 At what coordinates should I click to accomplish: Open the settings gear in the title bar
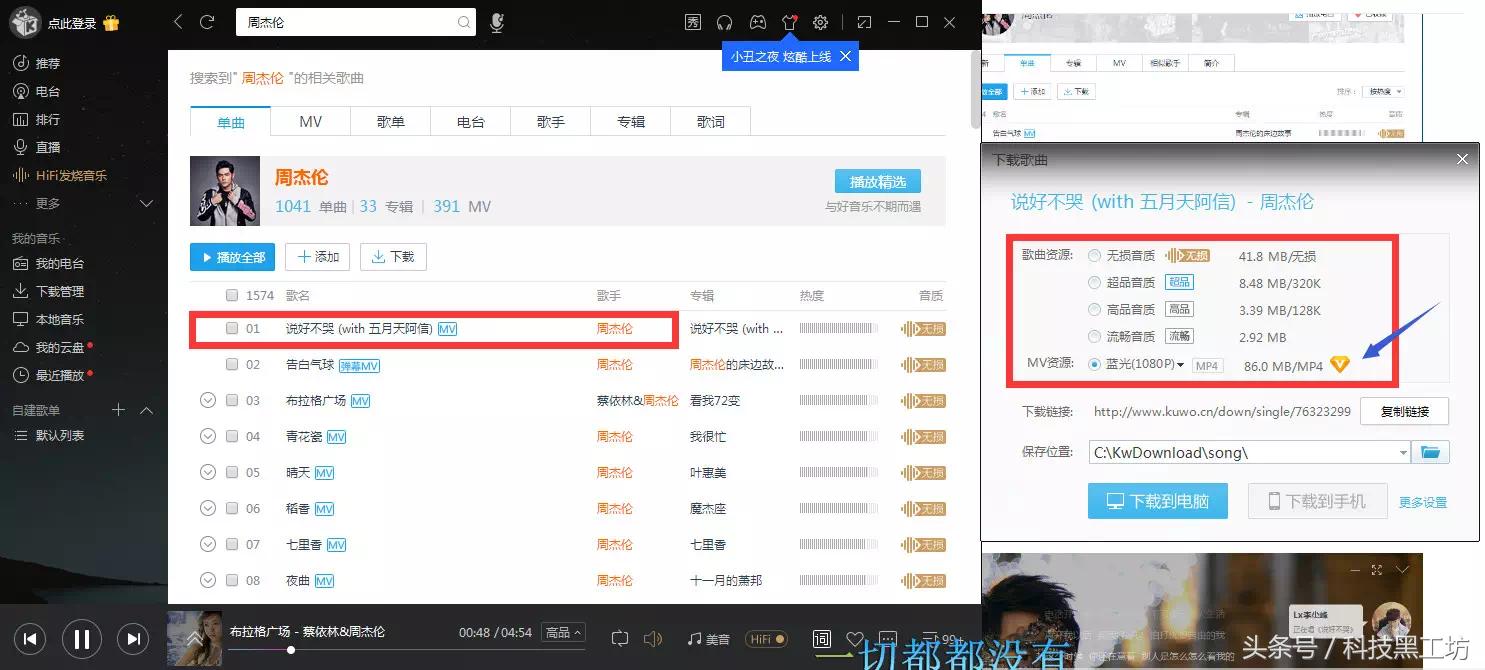[822, 22]
